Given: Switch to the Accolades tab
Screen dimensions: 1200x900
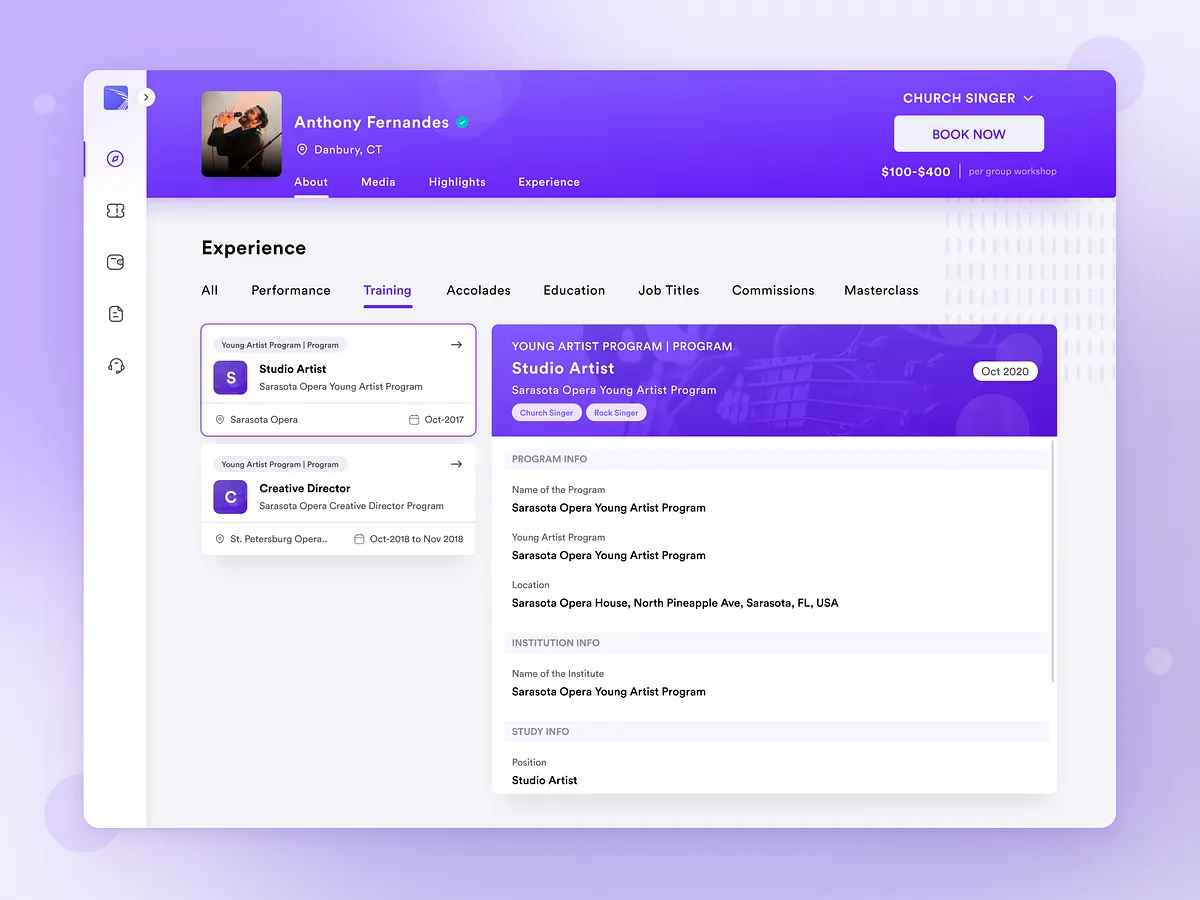Looking at the screenshot, I should point(478,290).
